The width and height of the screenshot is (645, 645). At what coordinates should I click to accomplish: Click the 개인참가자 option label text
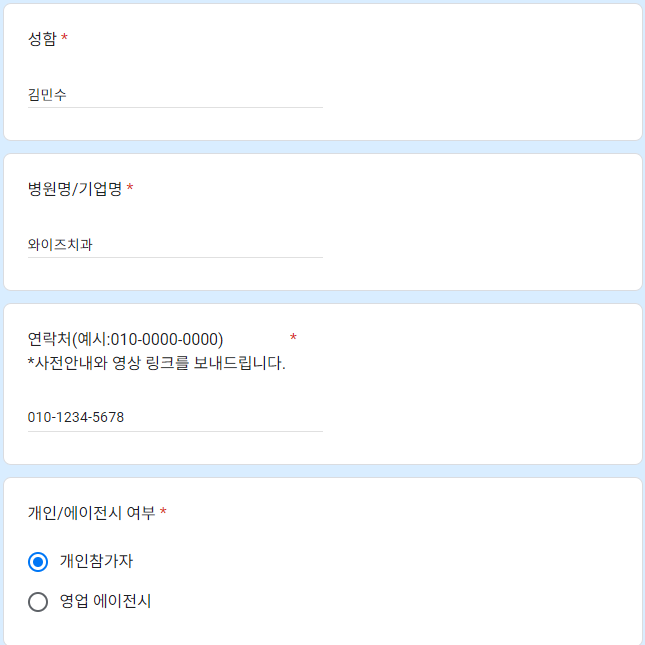coord(96,561)
